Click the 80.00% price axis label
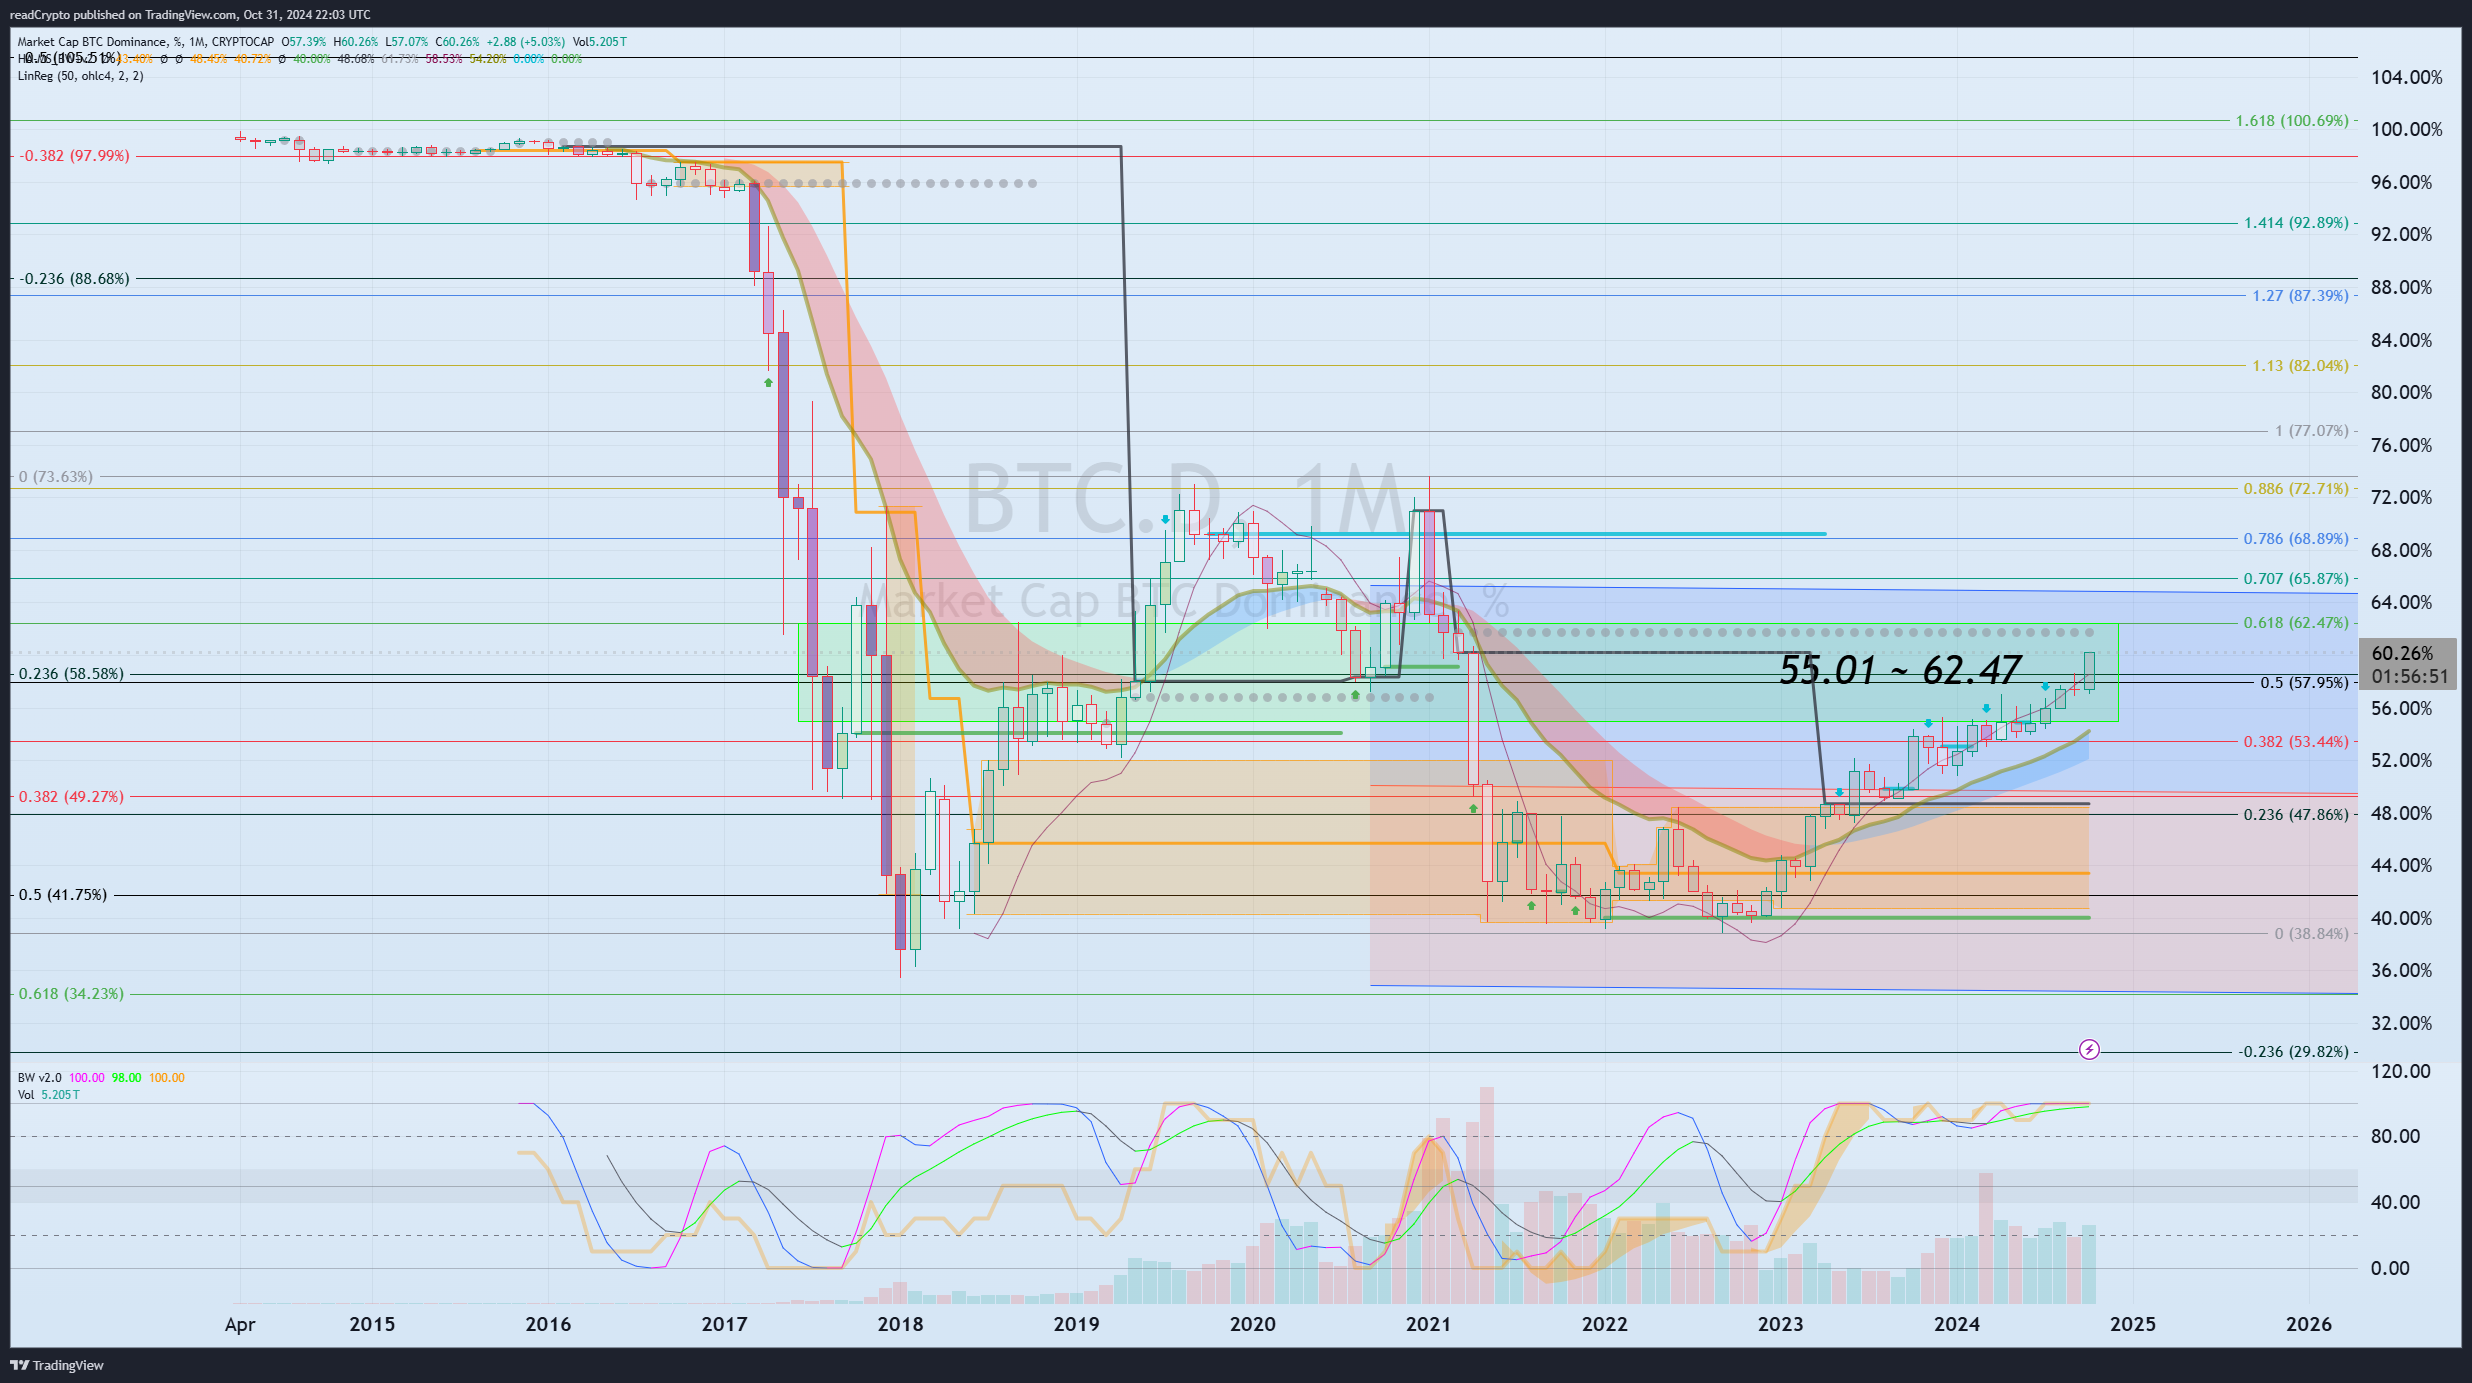2472x1383 pixels. 2402,393
